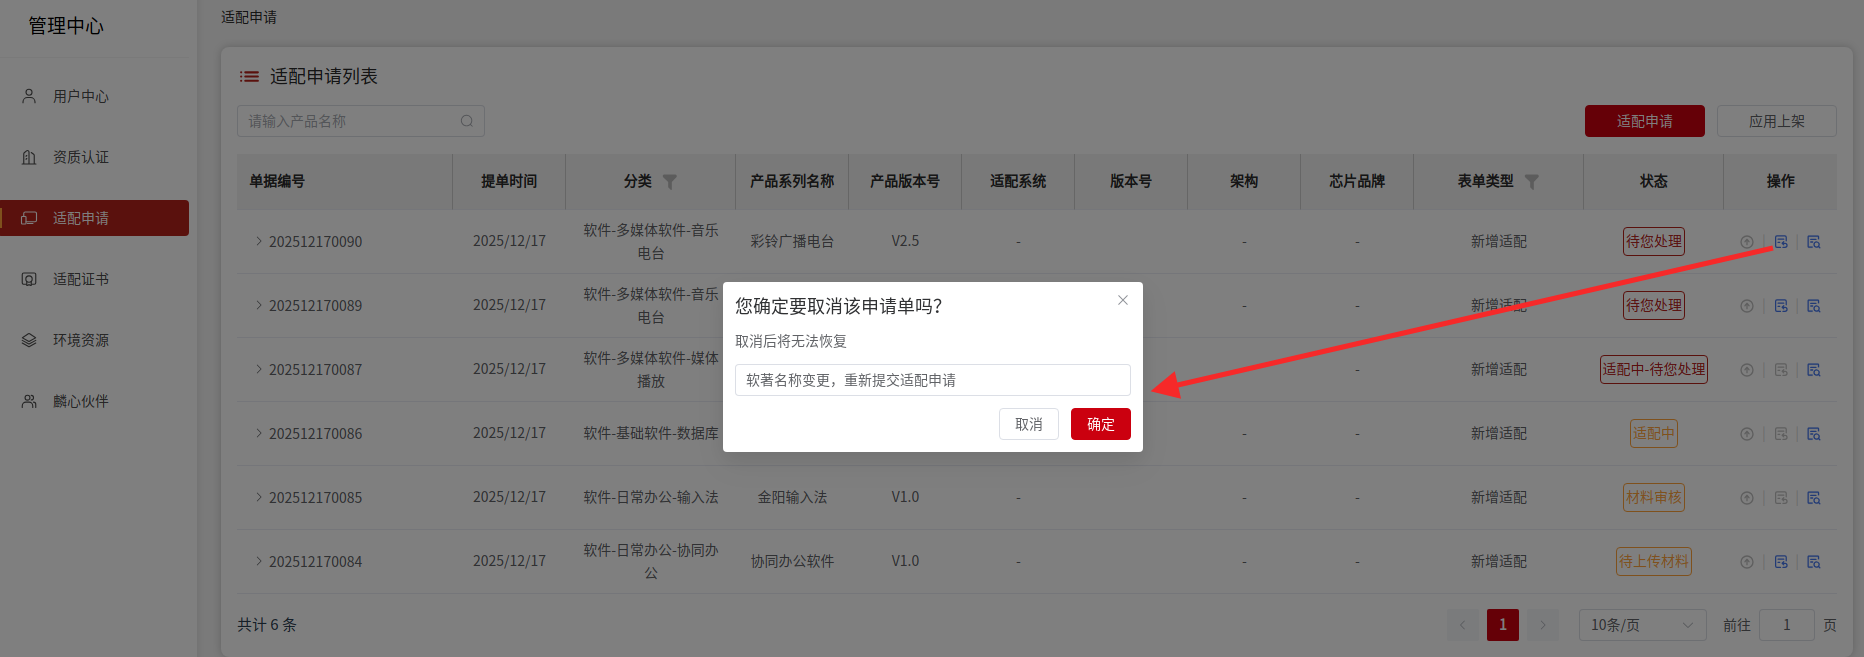The image size is (1864, 657).
Task: Open the 10条/页 page size dropdown
Action: click(x=1642, y=625)
